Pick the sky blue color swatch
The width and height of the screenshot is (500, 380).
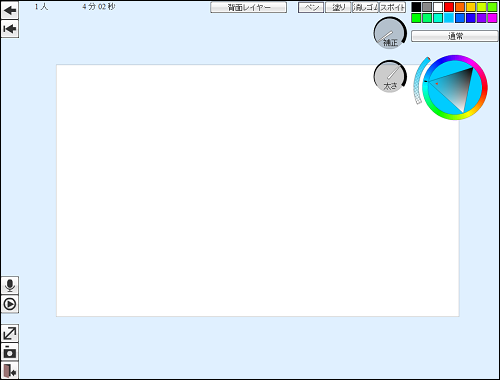(449, 18)
